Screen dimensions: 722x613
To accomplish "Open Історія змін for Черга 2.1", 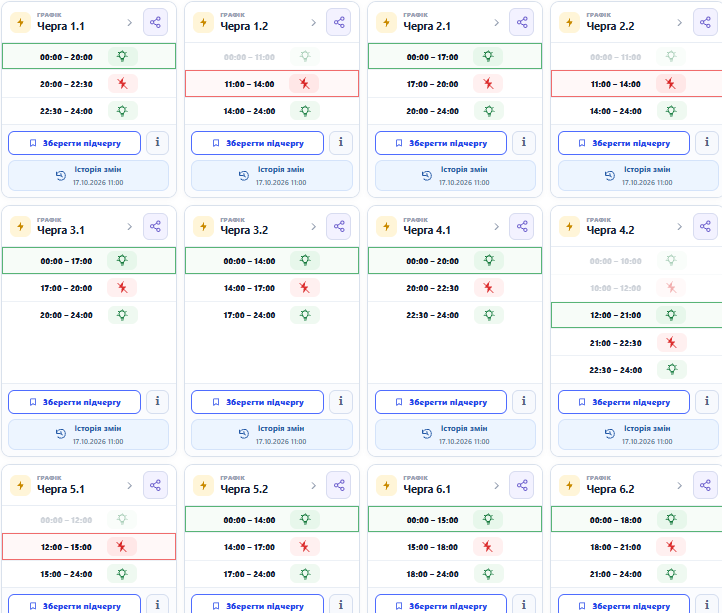I will point(455,175).
